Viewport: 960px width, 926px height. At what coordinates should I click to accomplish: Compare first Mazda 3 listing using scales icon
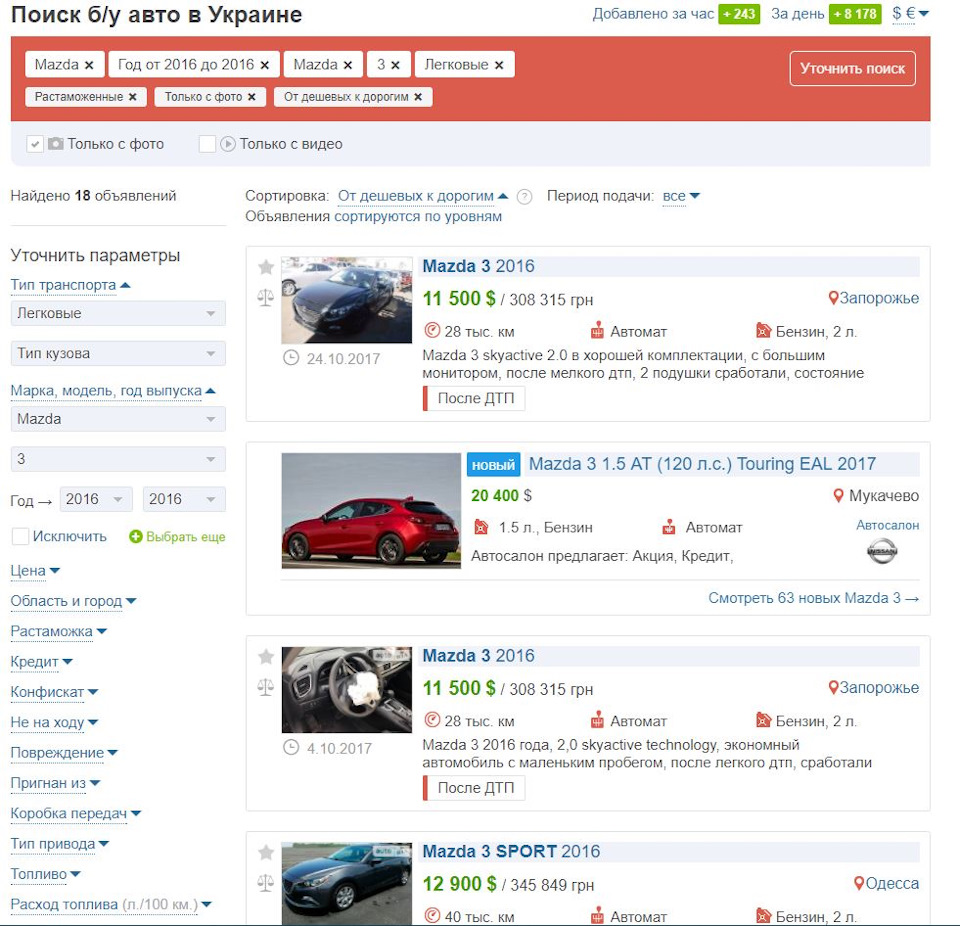(x=266, y=298)
